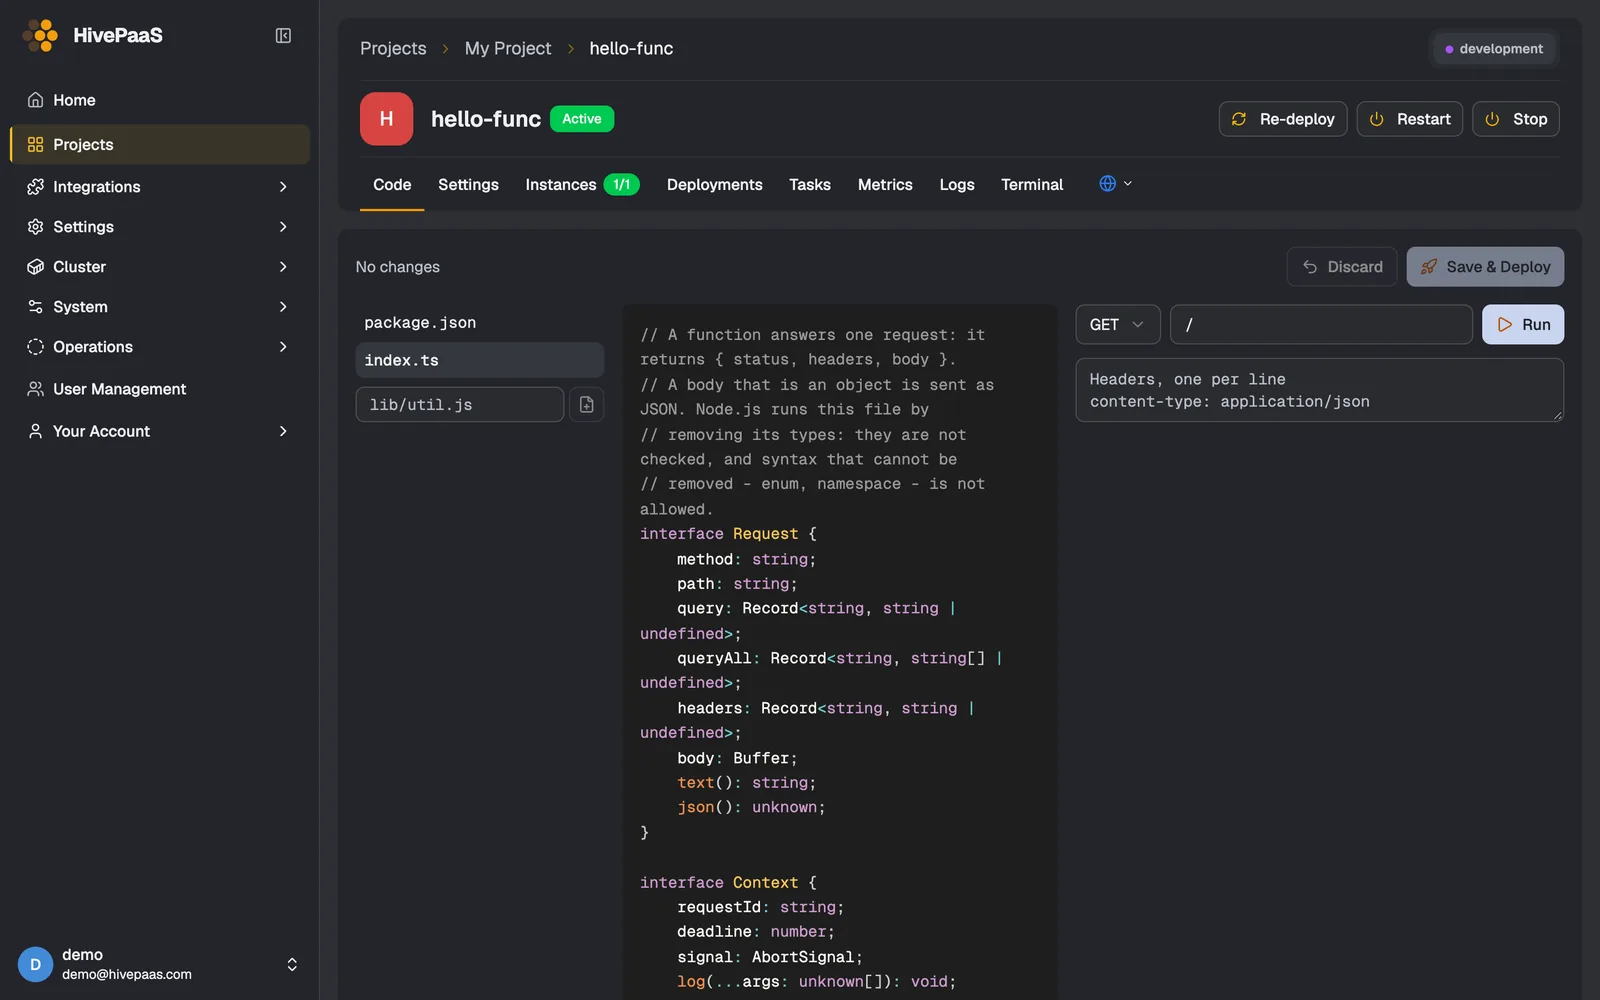Click the add file icon next to lib/util.js
1600x1000 pixels.
586,404
